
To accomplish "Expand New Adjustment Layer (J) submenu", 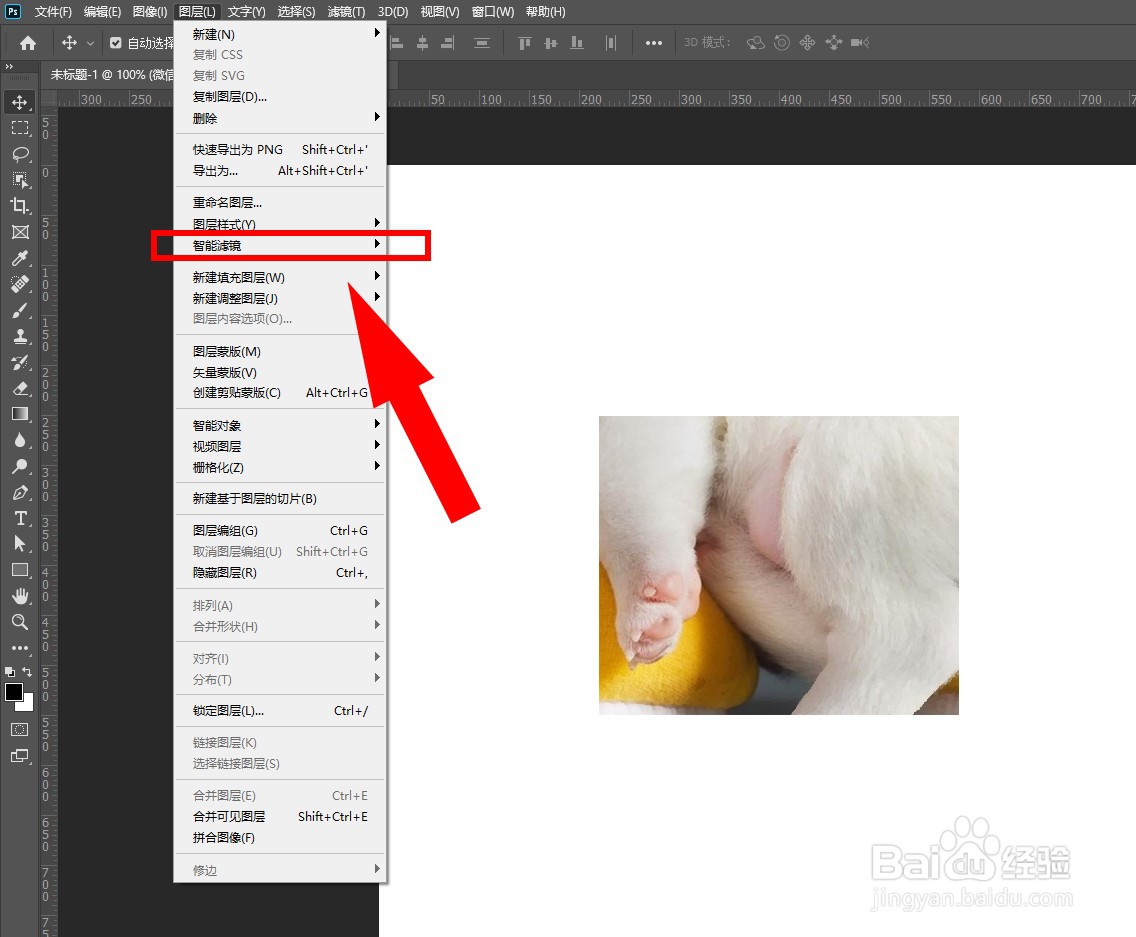I will tap(280, 298).
